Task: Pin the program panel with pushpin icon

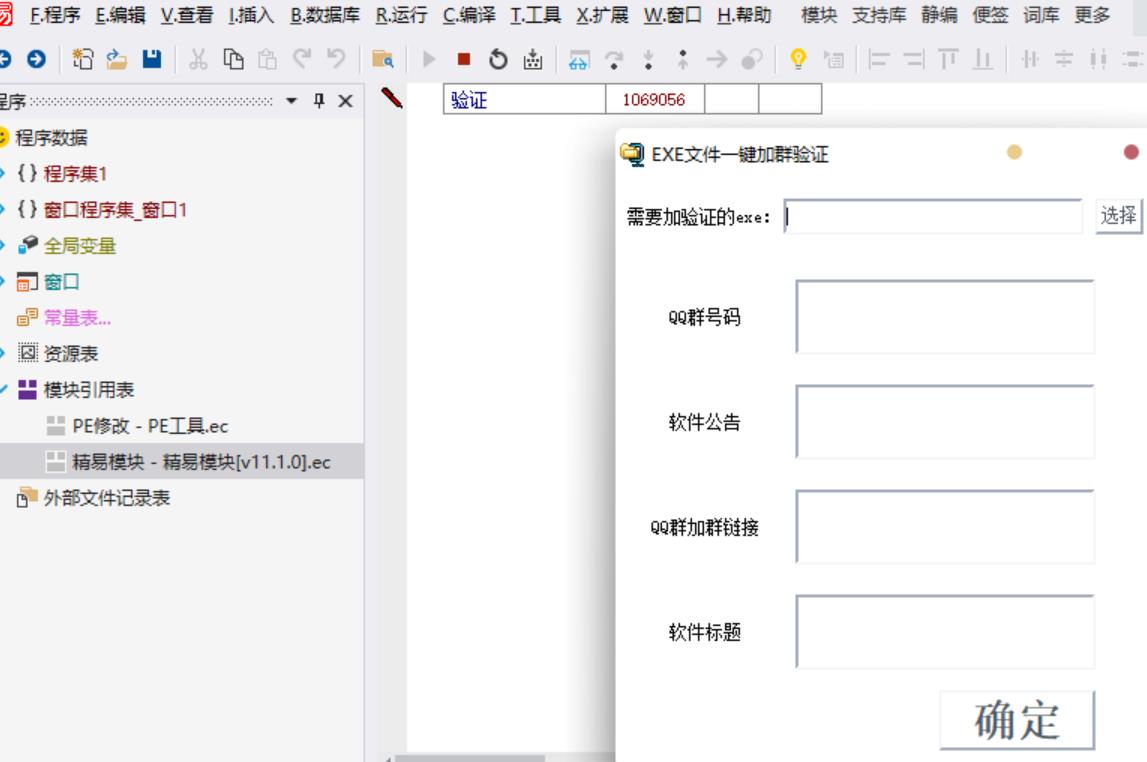Action: coord(320,101)
